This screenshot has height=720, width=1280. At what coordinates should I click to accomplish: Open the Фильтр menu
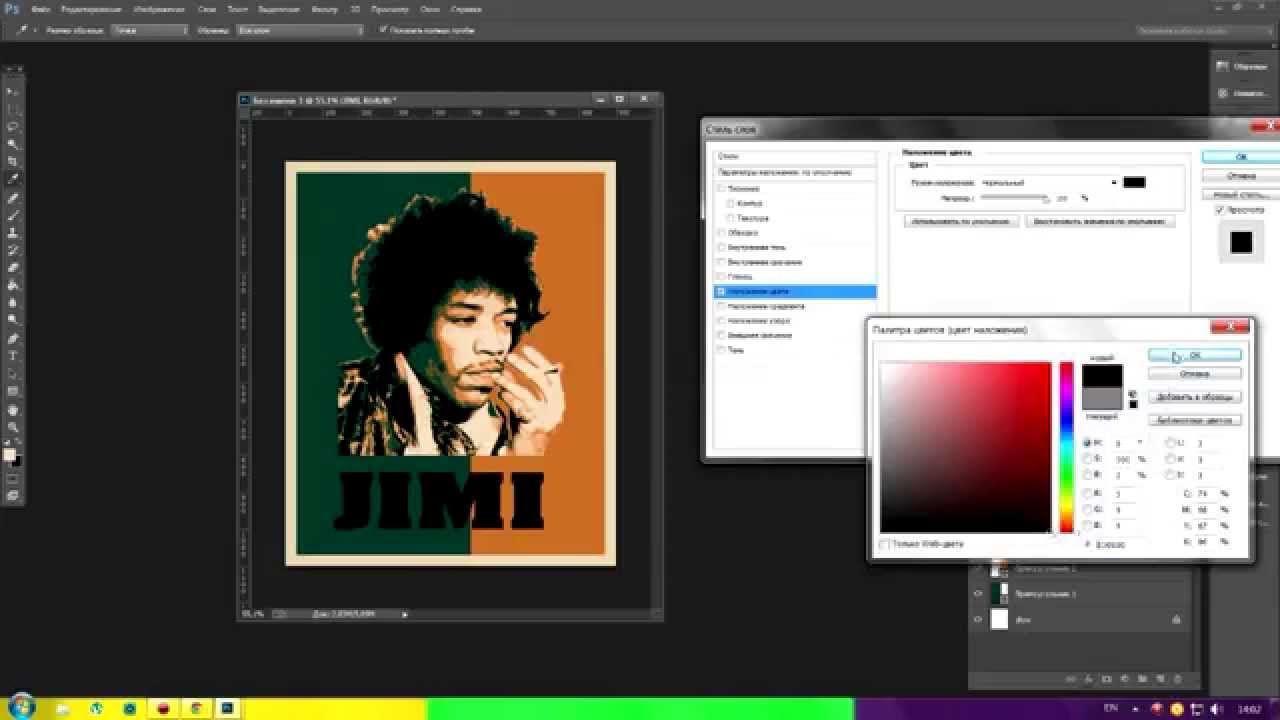[x=324, y=9]
